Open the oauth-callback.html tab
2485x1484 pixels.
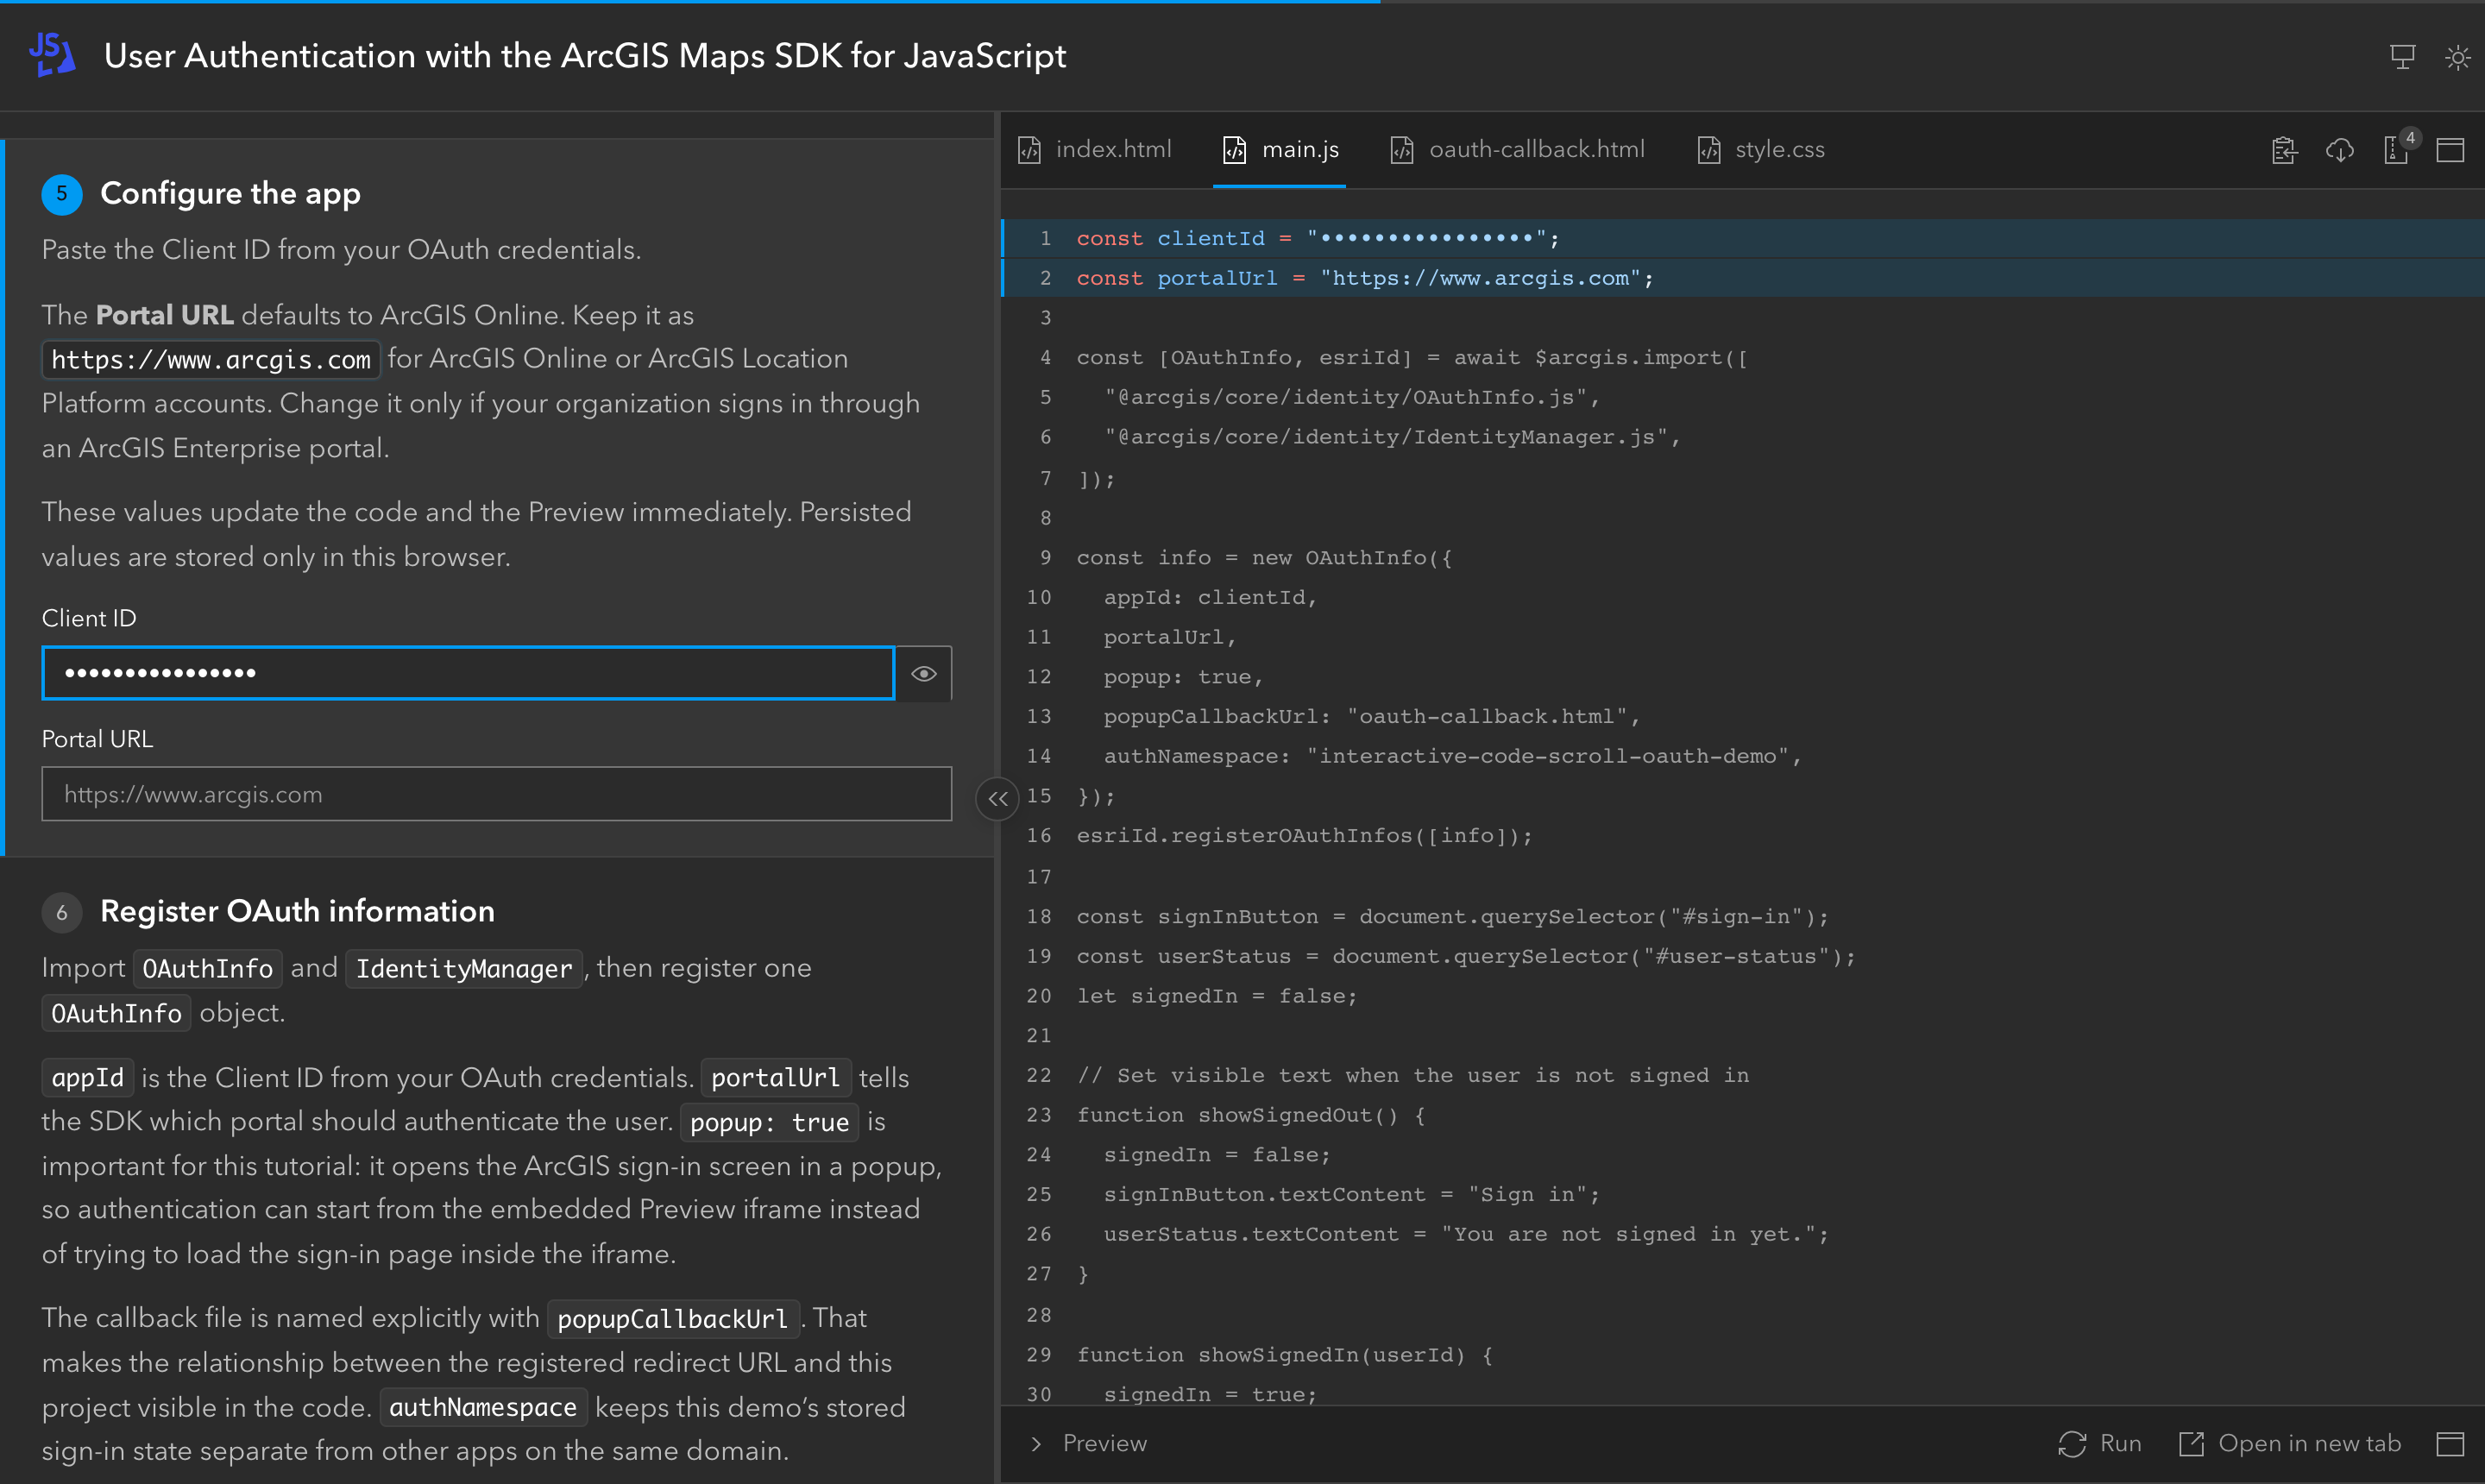[1517, 150]
